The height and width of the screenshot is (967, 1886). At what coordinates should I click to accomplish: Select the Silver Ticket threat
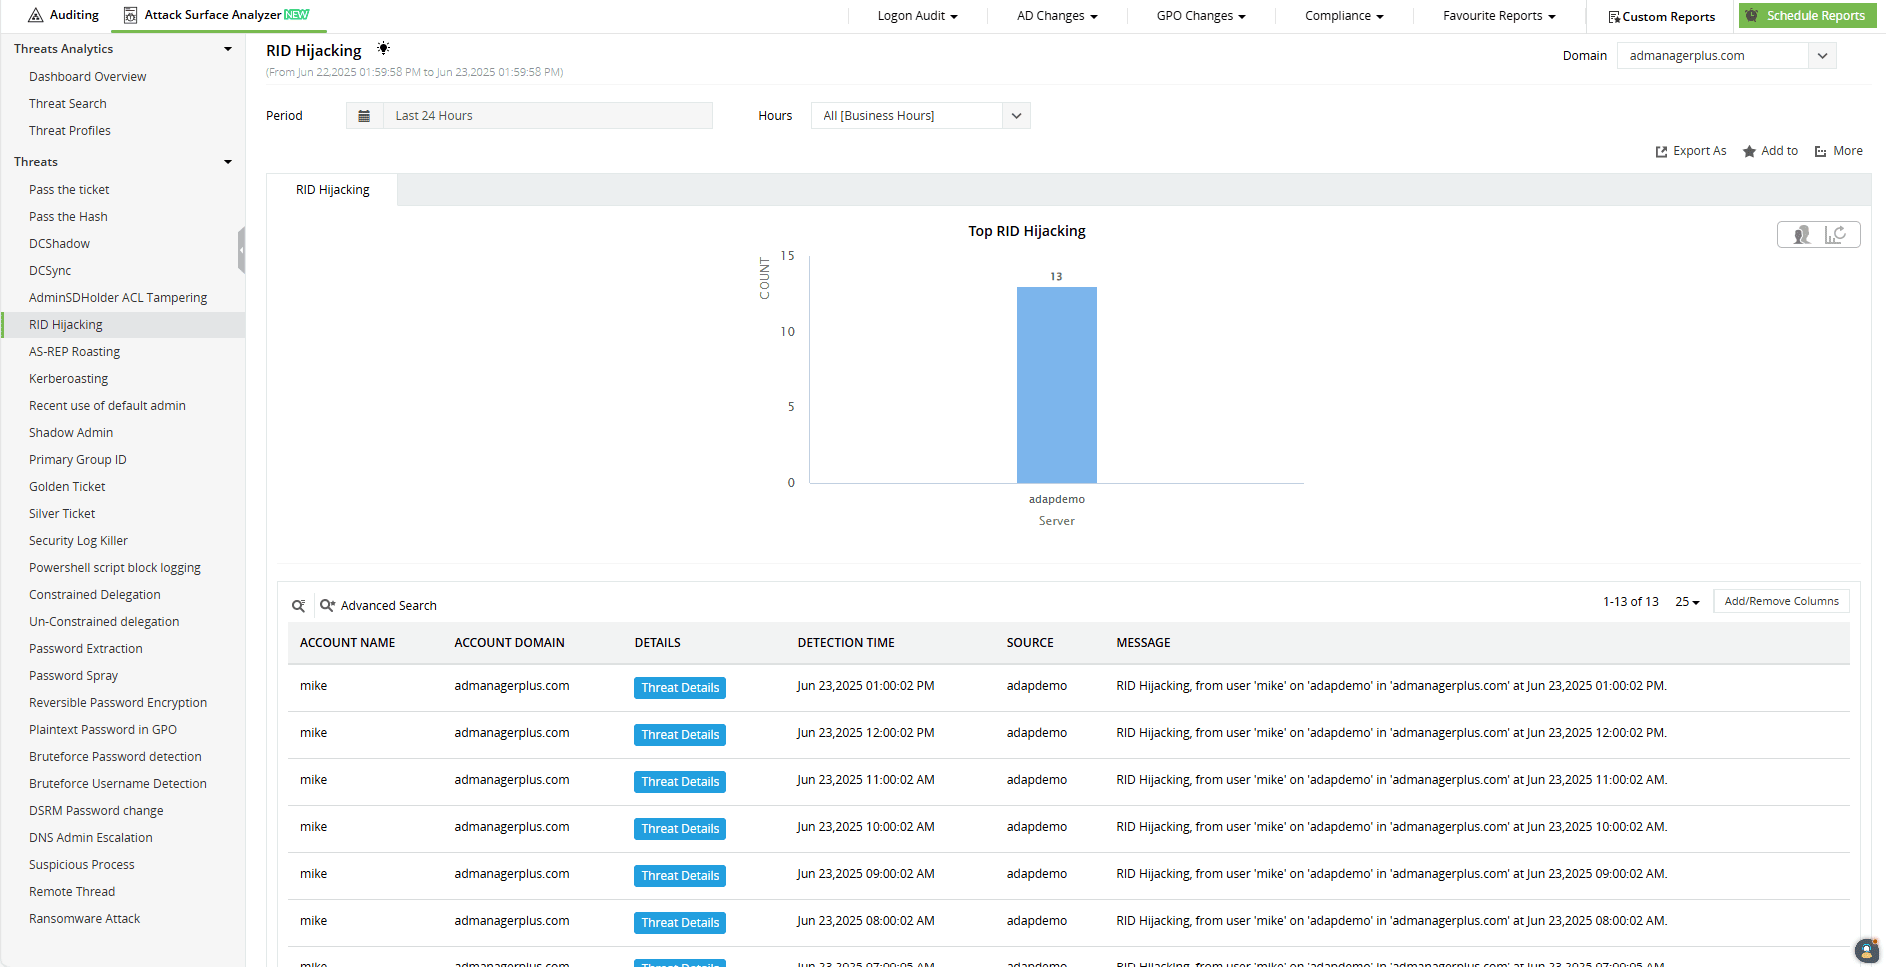62,514
